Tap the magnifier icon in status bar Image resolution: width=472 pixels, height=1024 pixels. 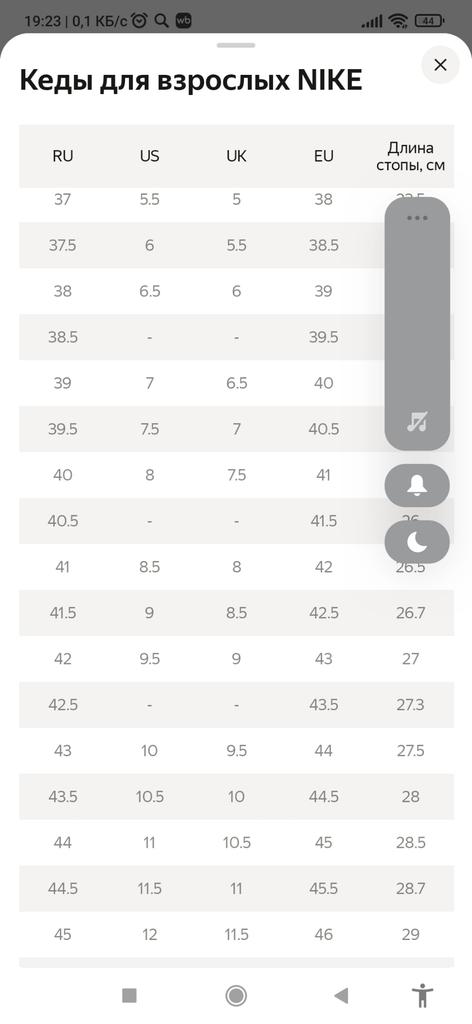pyautogui.click(x=161, y=21)
